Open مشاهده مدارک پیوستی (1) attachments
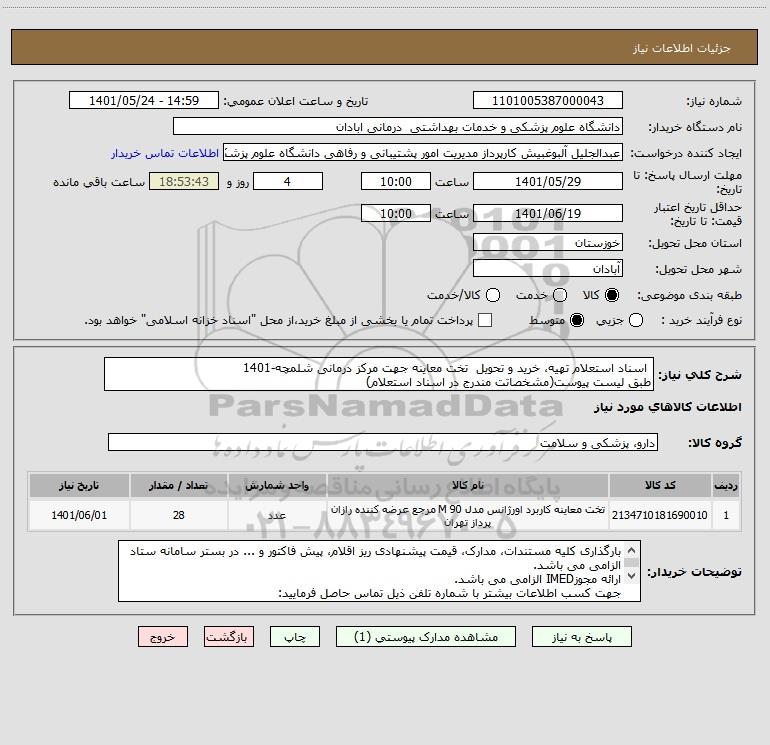 [x=426, y=637]
